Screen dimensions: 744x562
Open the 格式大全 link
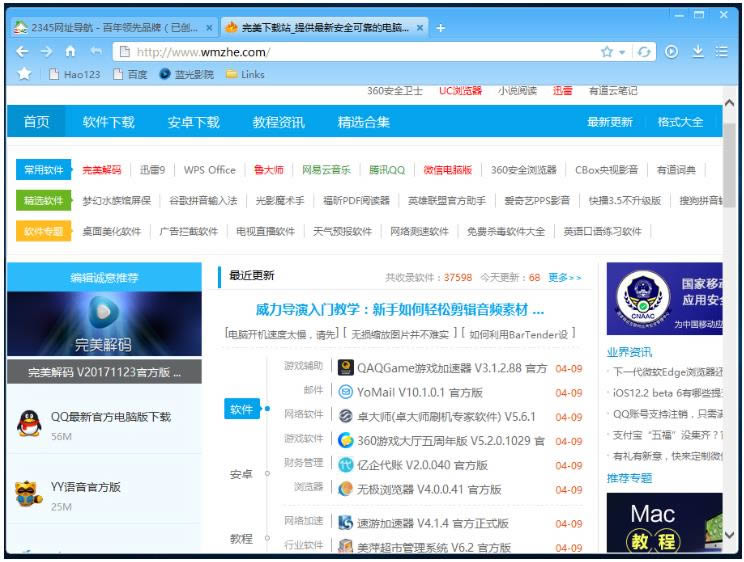(x=680, y=122)
